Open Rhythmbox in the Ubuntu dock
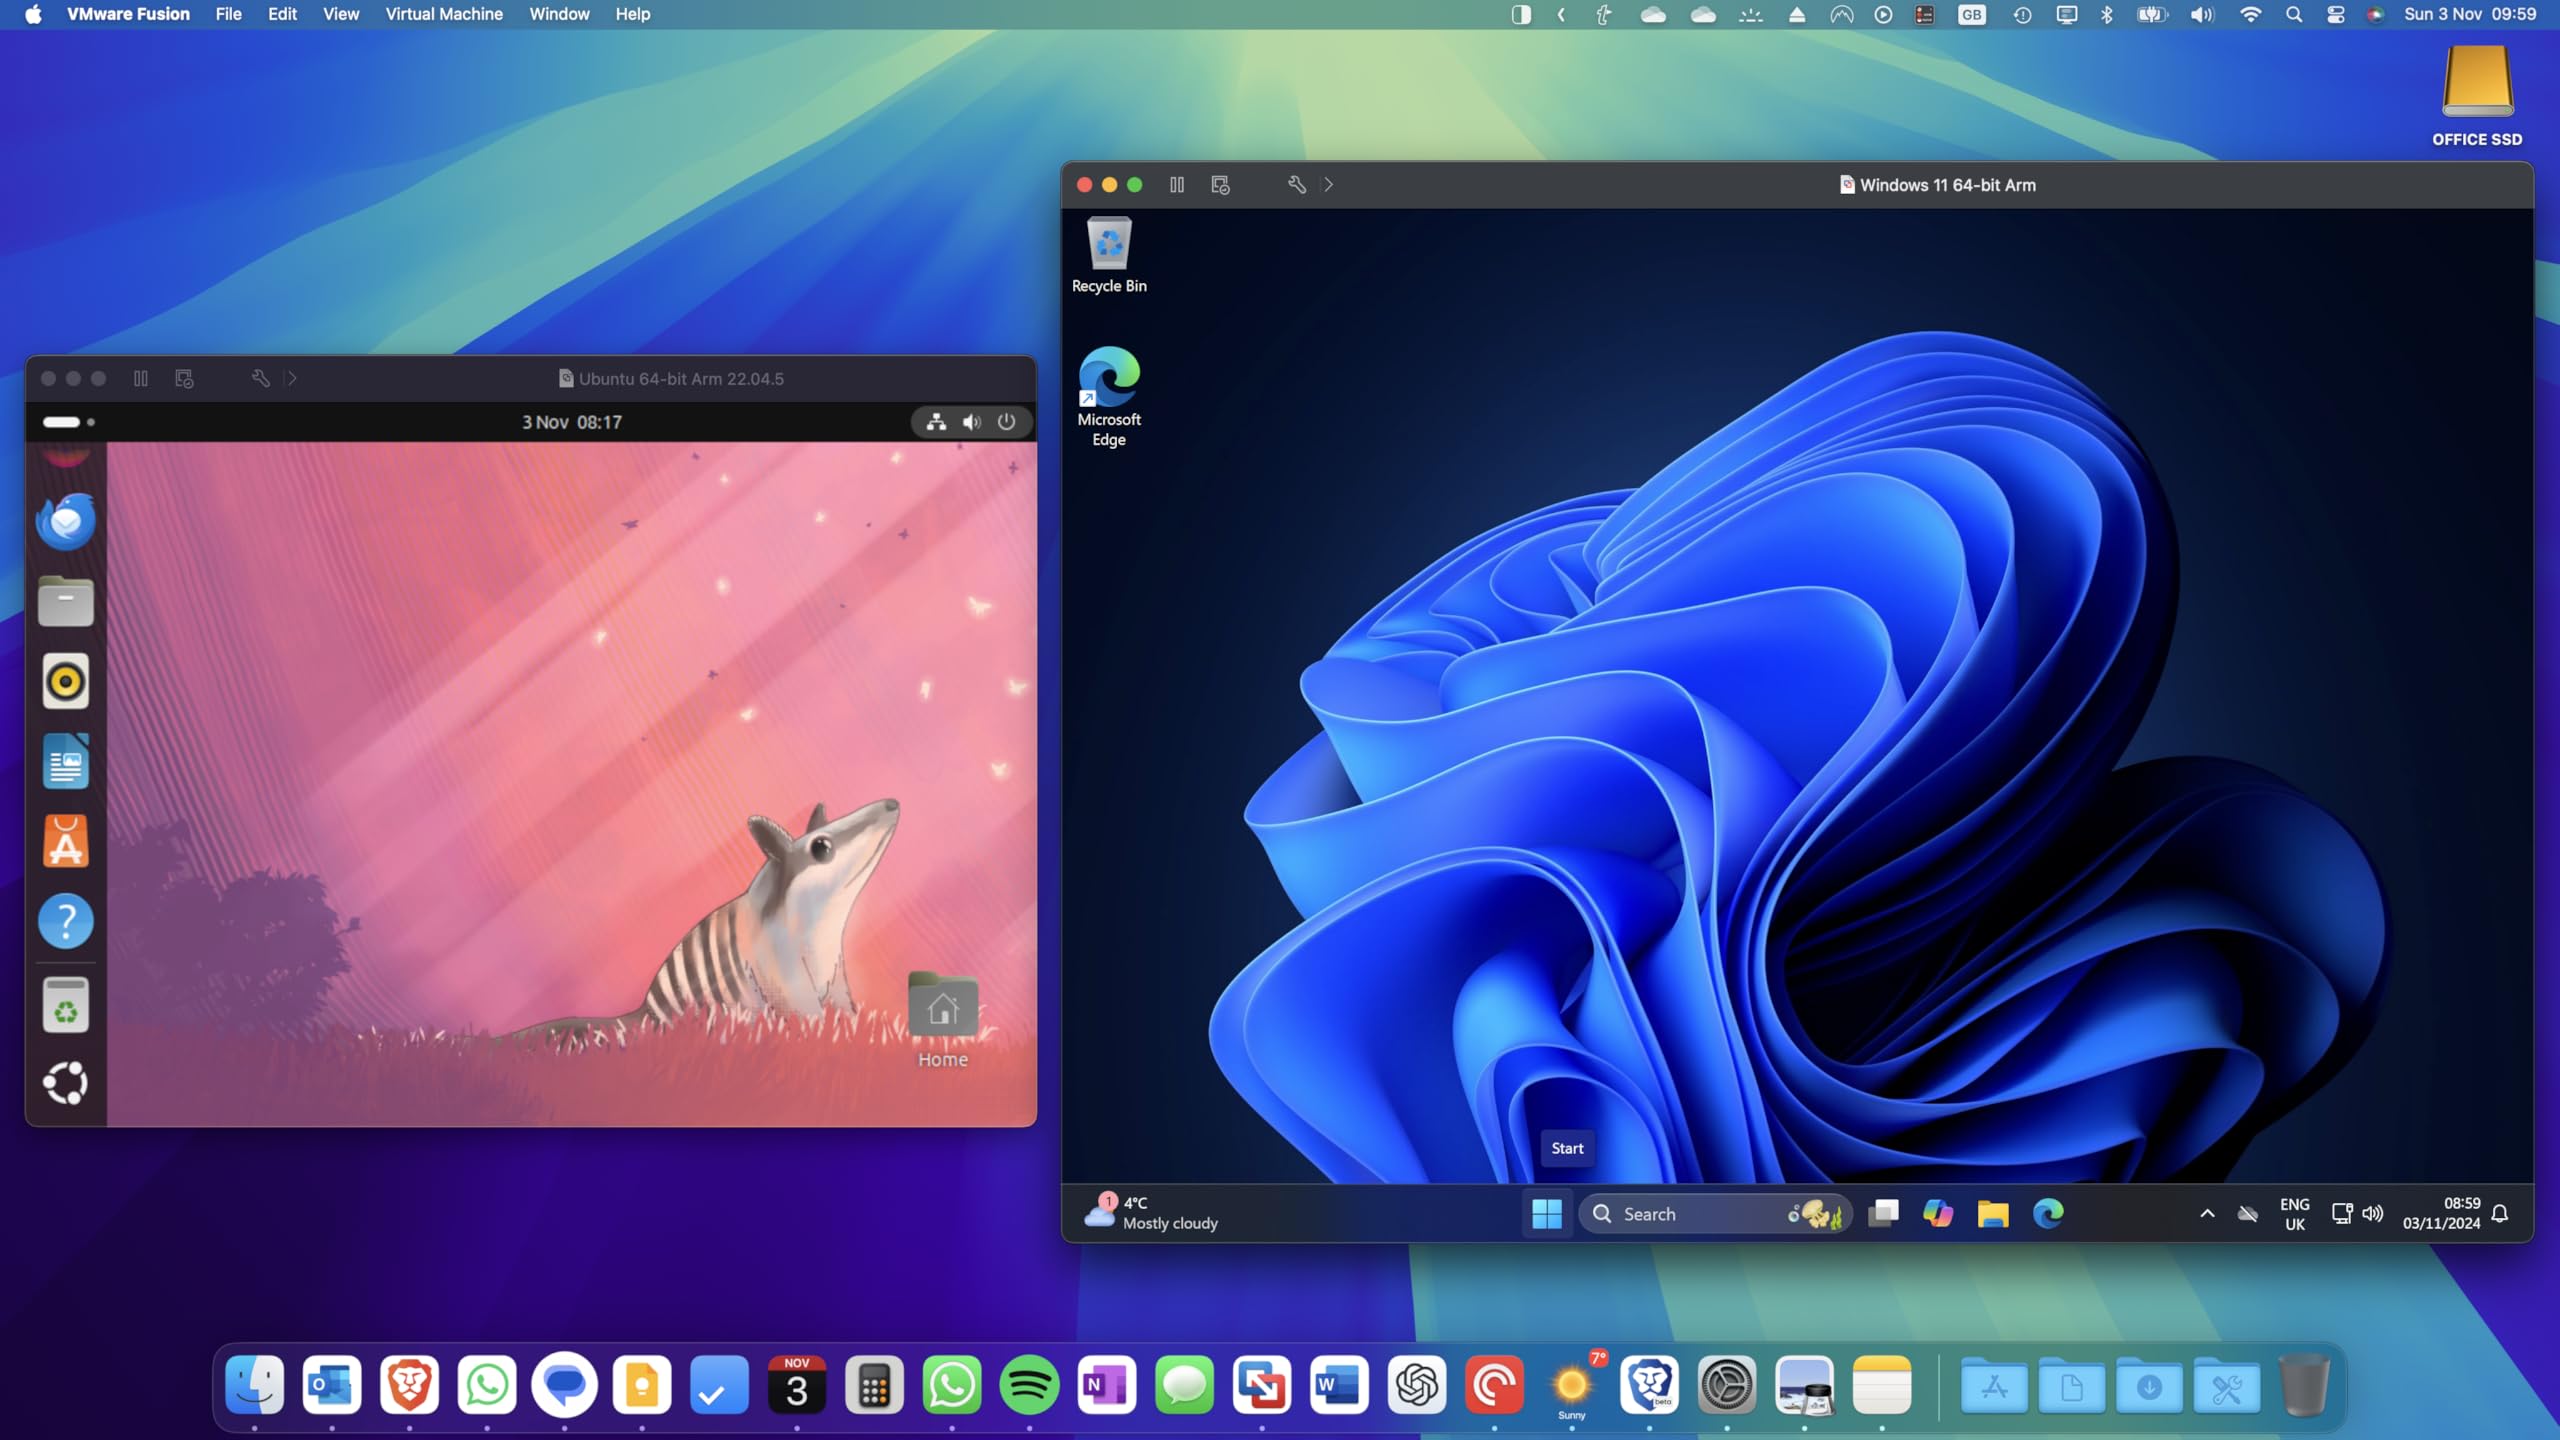This screenshot has width=2560, height=1440. [66, 682]
